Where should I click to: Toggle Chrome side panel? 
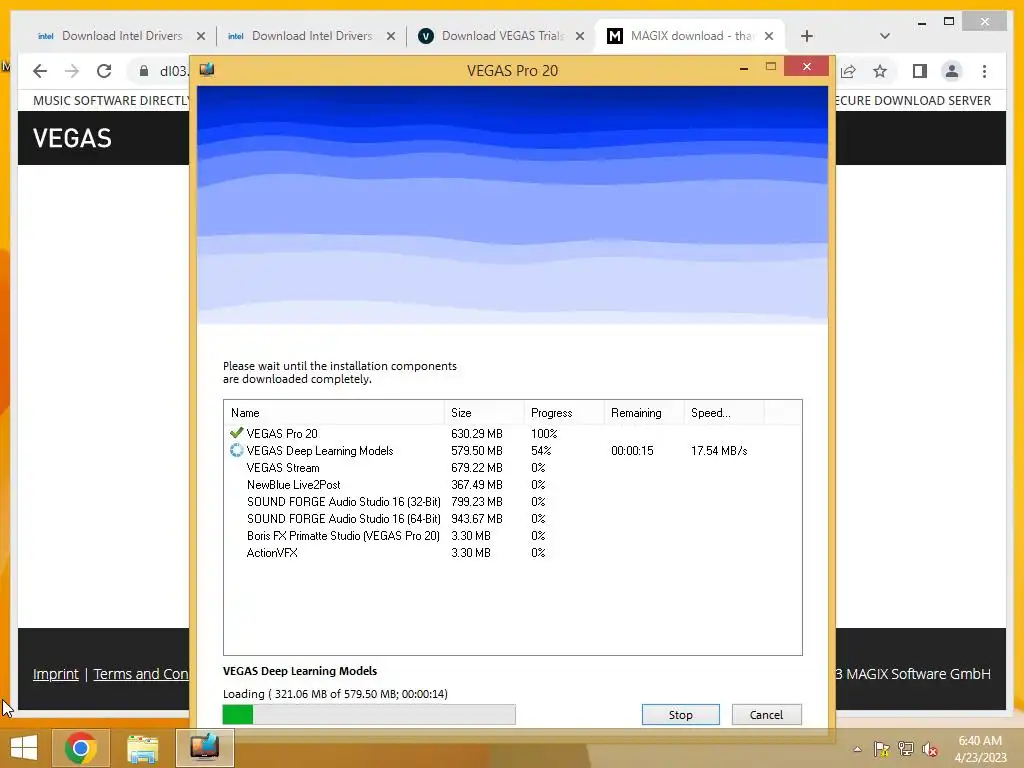[920, 71]
